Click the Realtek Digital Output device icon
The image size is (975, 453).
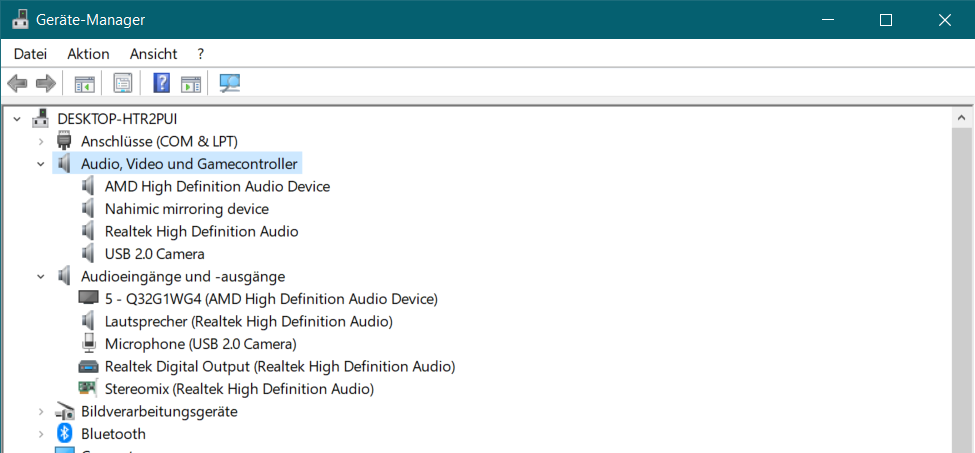click(88, 367)
